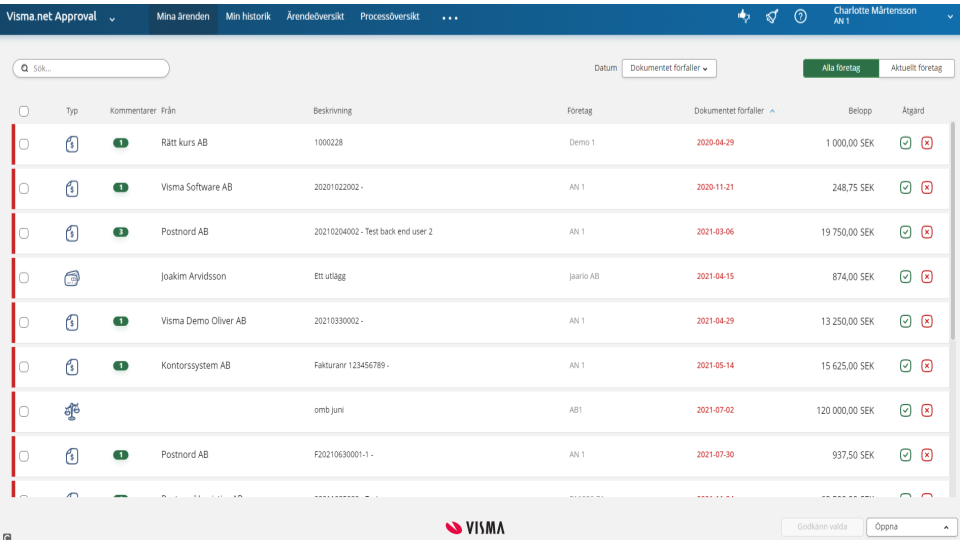Sort by Företag column header
The image size is (960, 540).
click(x=579, y=111)
